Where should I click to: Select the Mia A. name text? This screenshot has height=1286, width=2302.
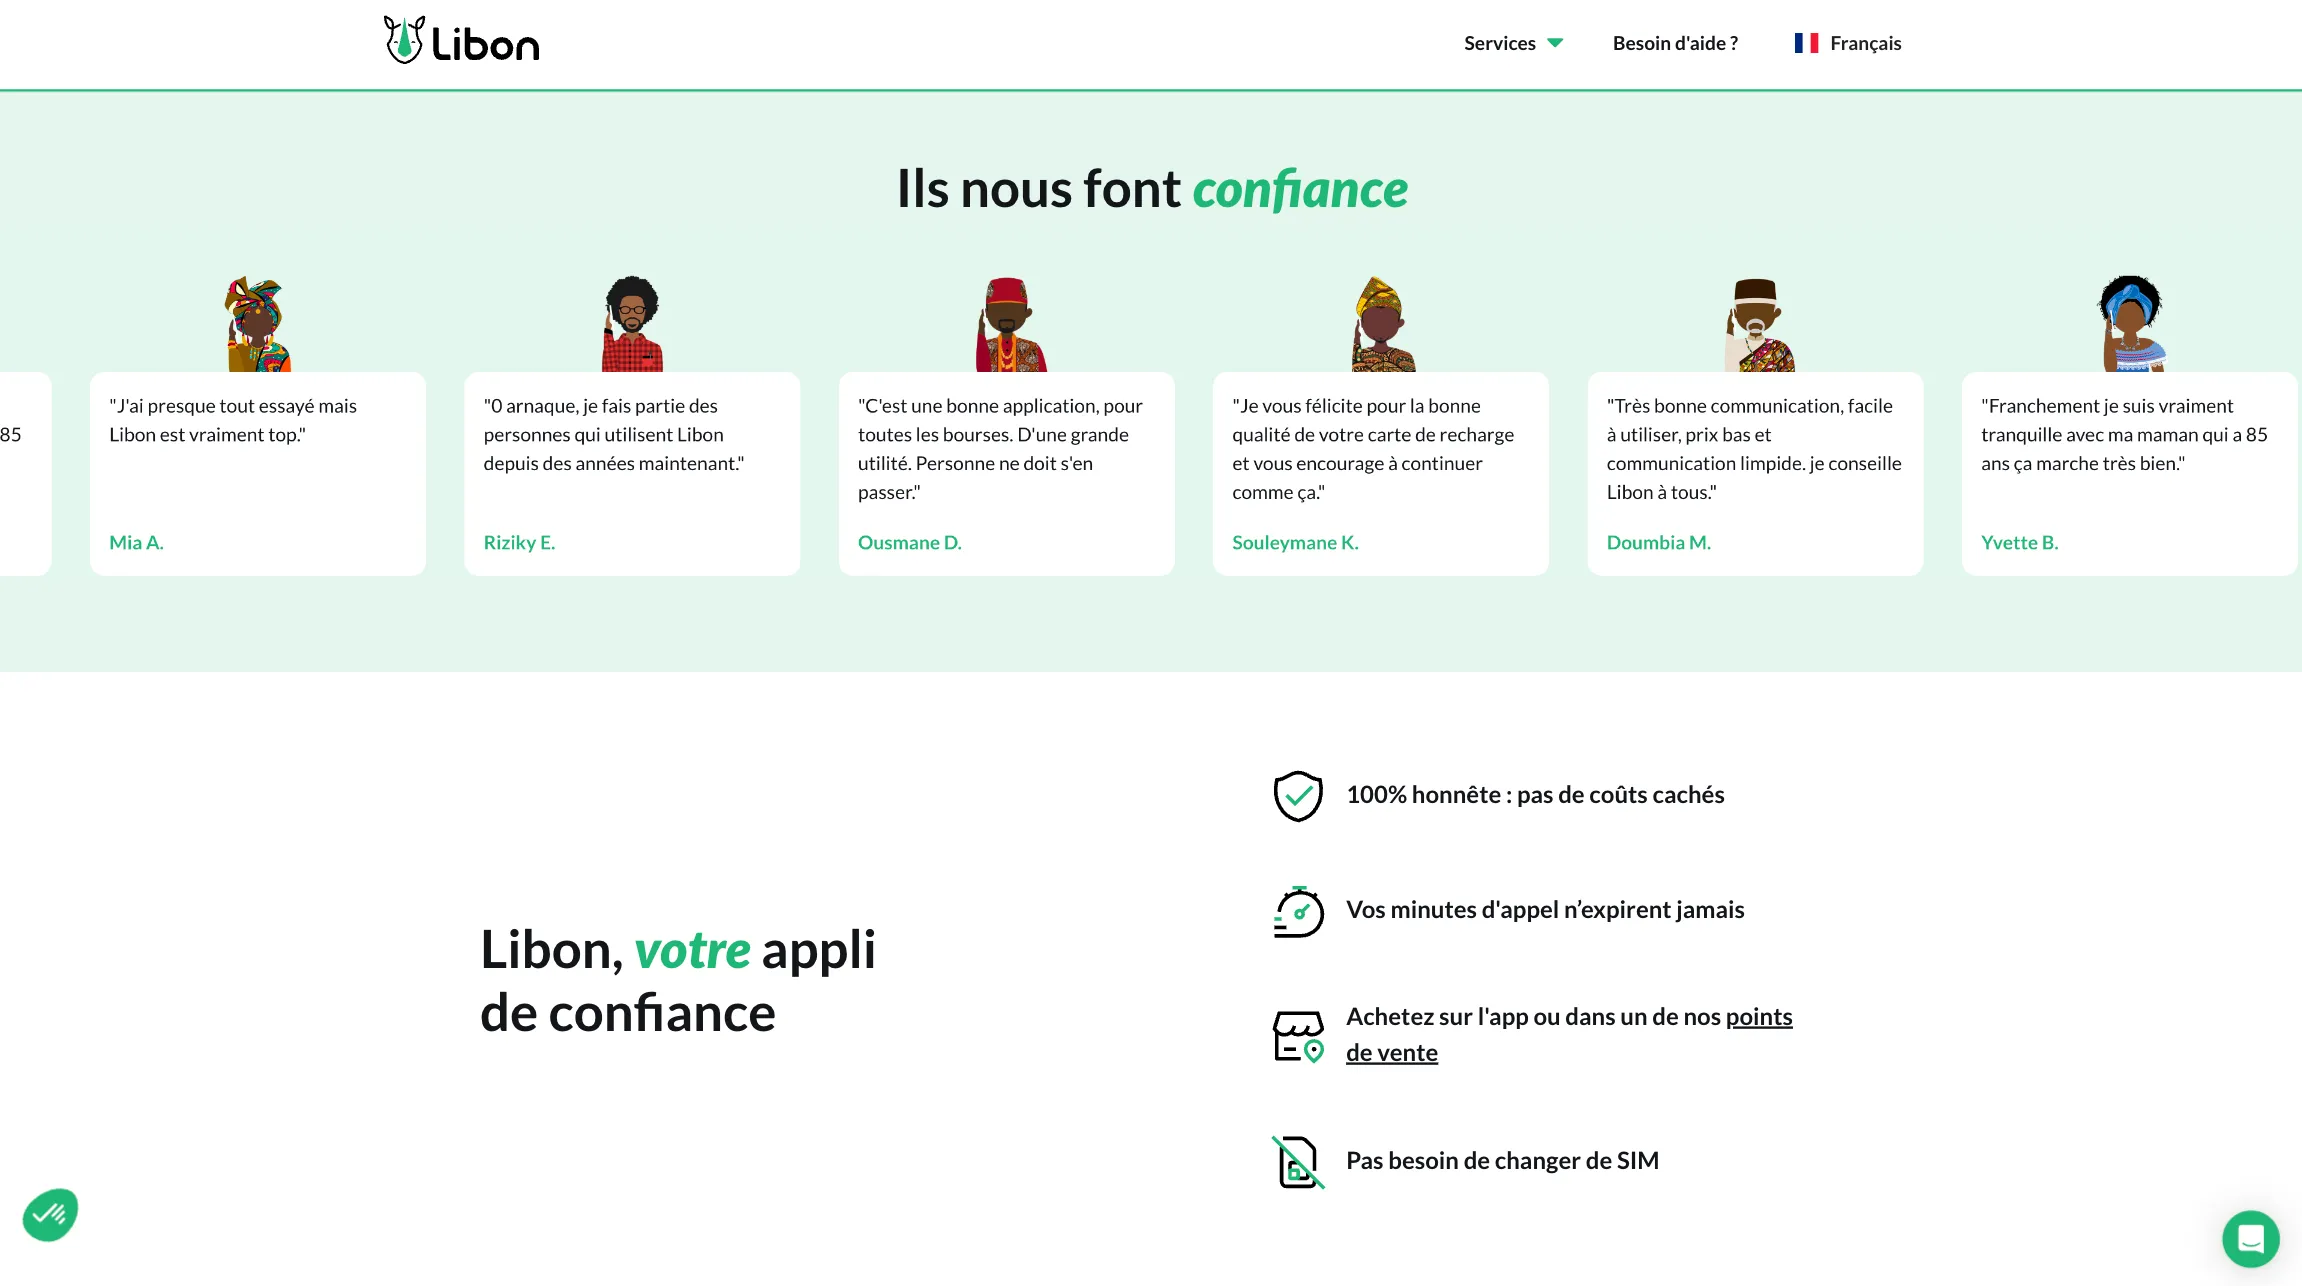(136, 542)
